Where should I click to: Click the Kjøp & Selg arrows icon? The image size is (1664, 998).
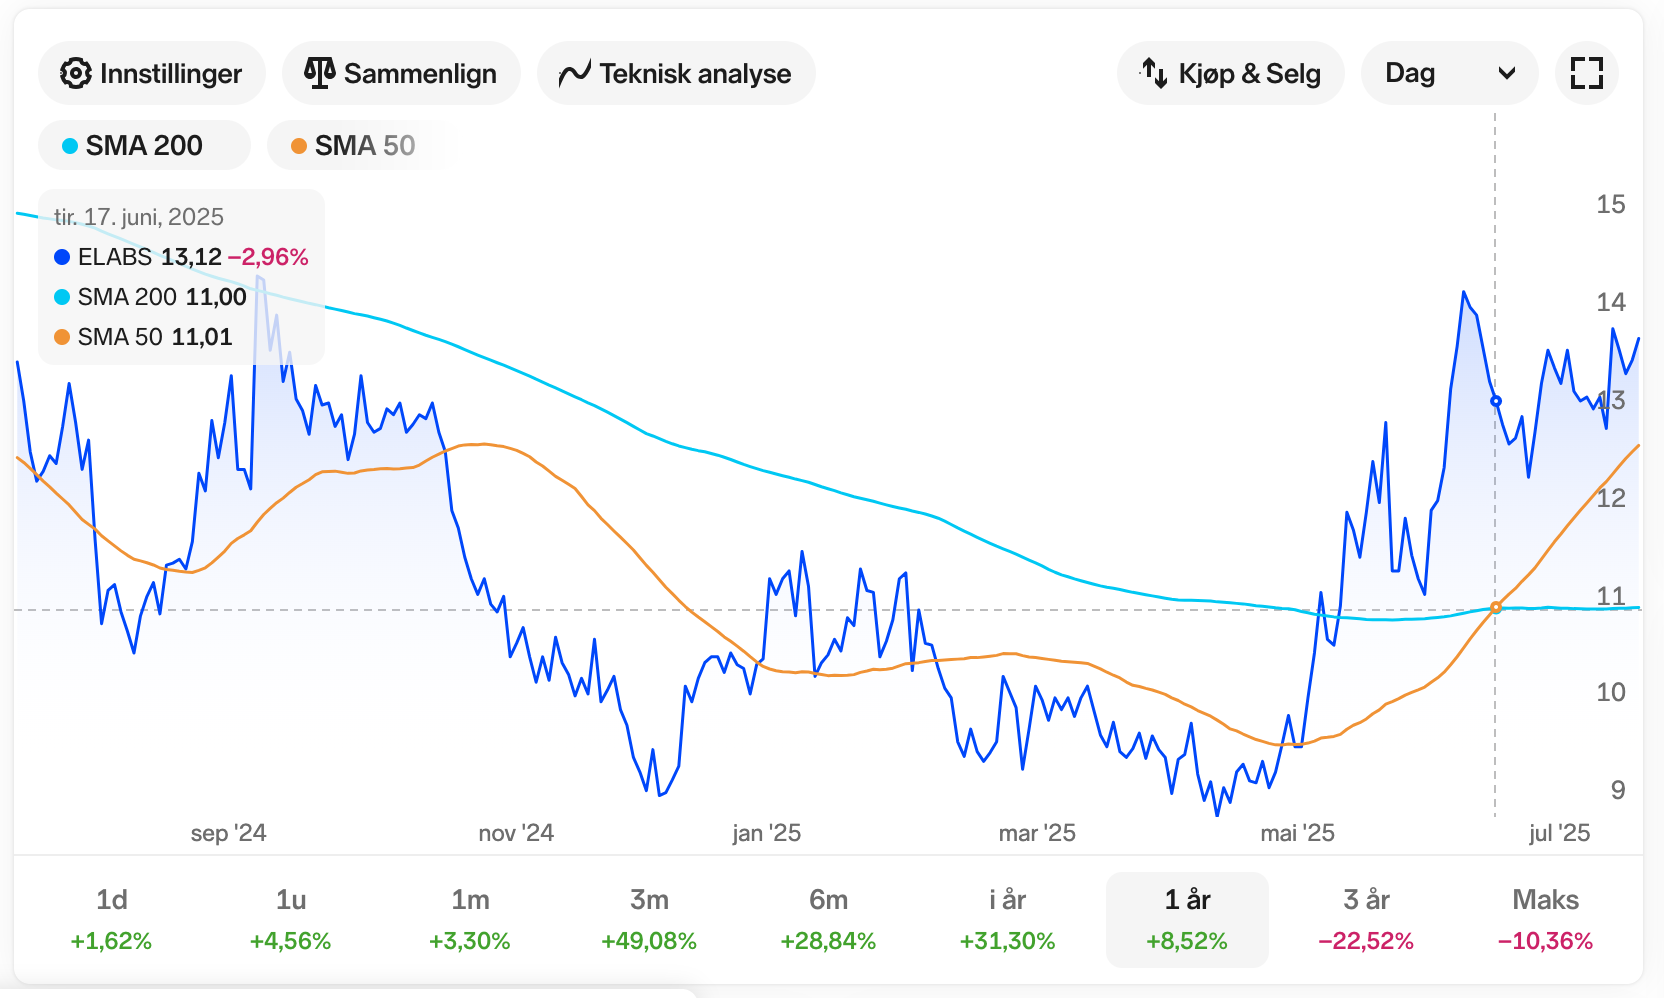point(1155,73)
